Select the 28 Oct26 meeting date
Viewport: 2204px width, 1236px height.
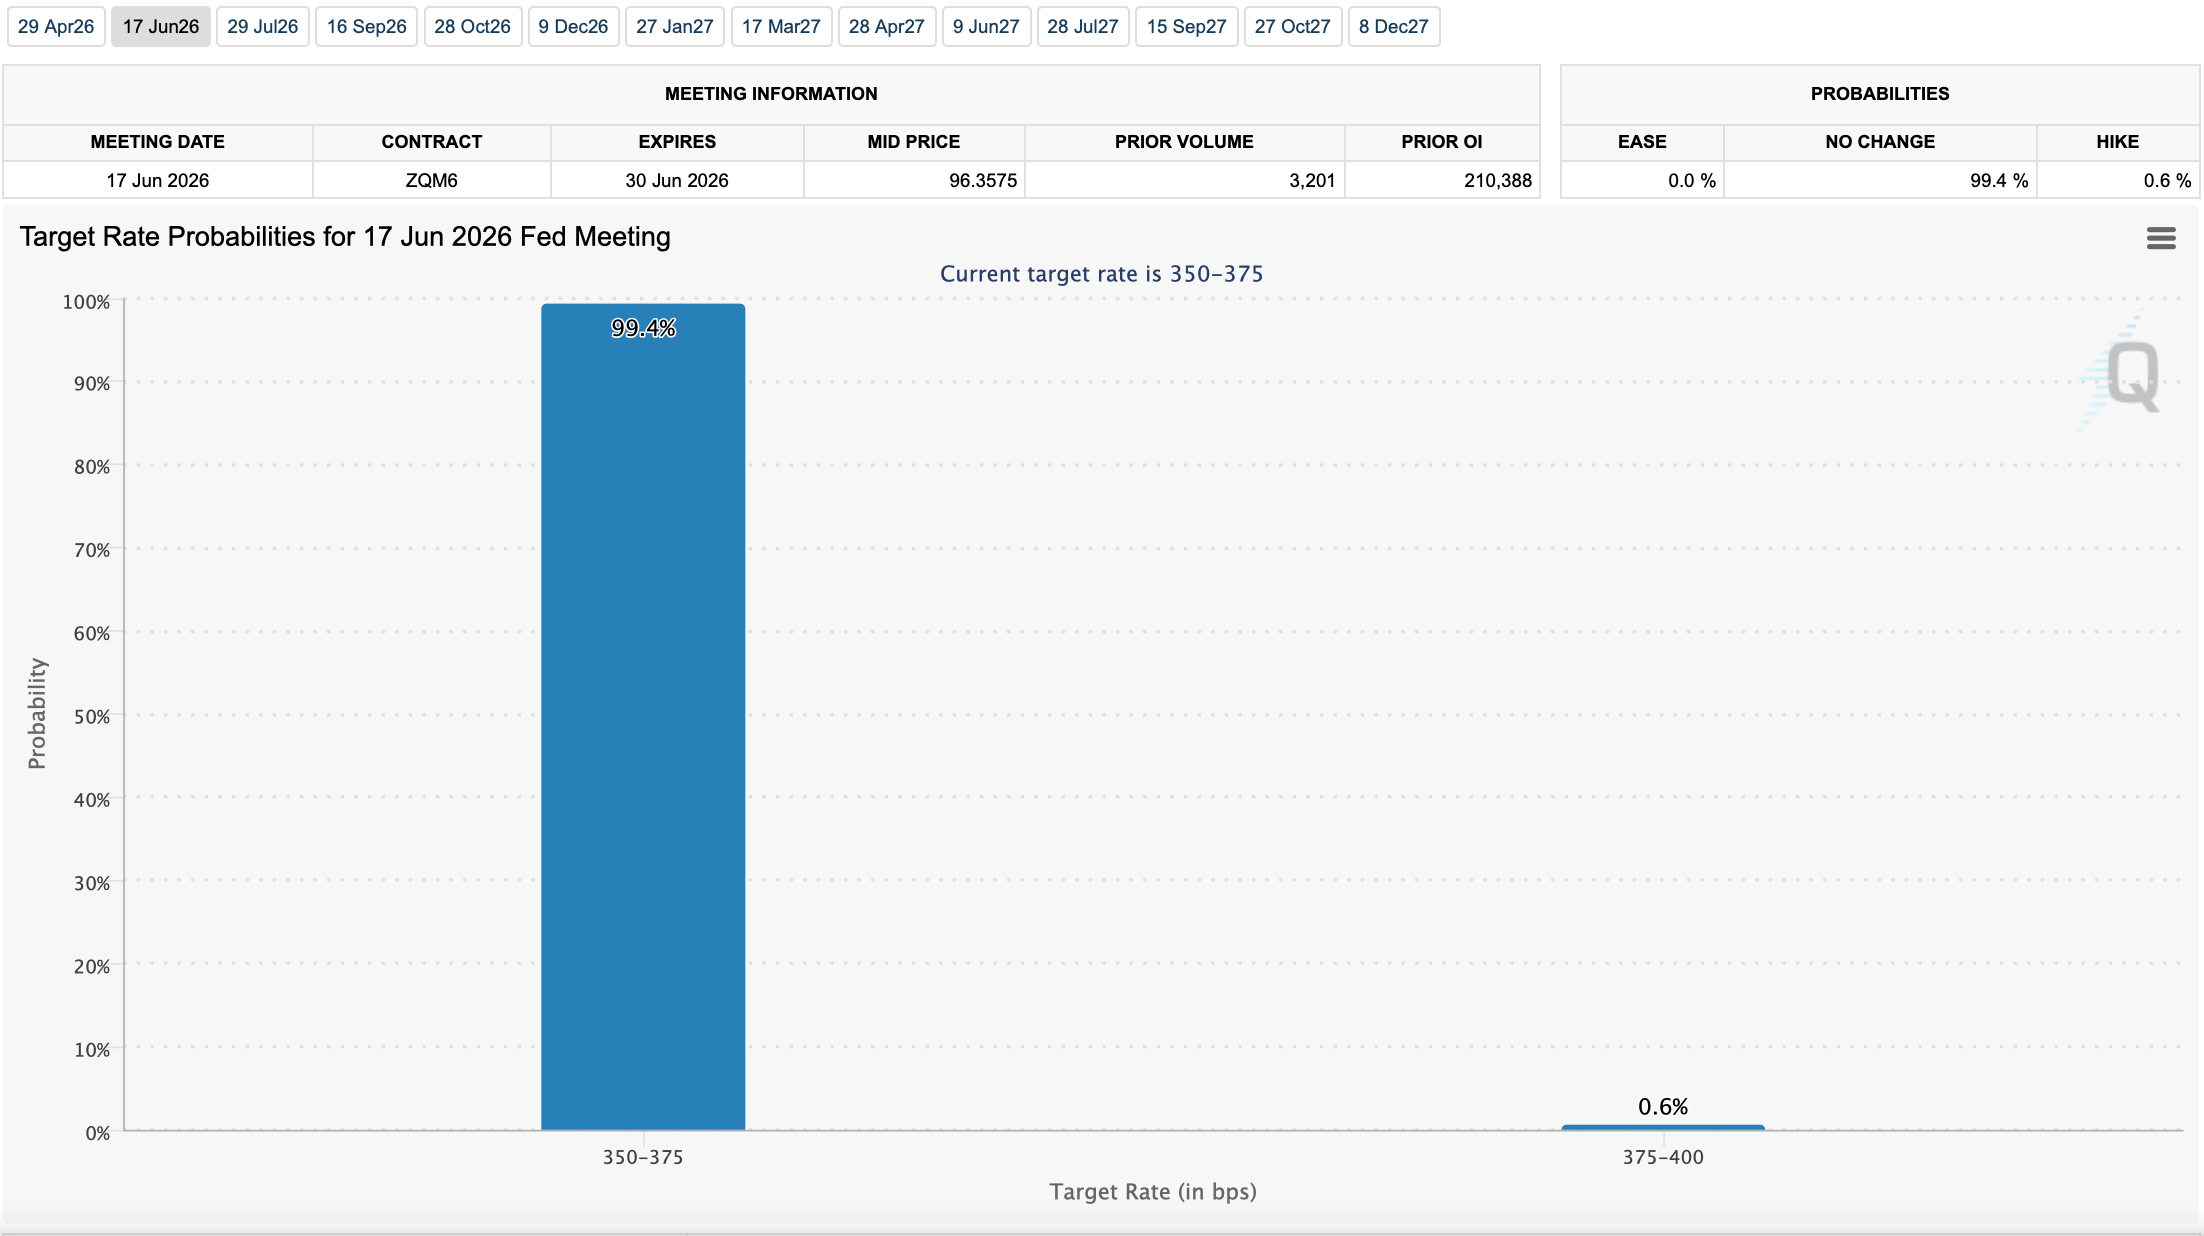pos(472,27)
